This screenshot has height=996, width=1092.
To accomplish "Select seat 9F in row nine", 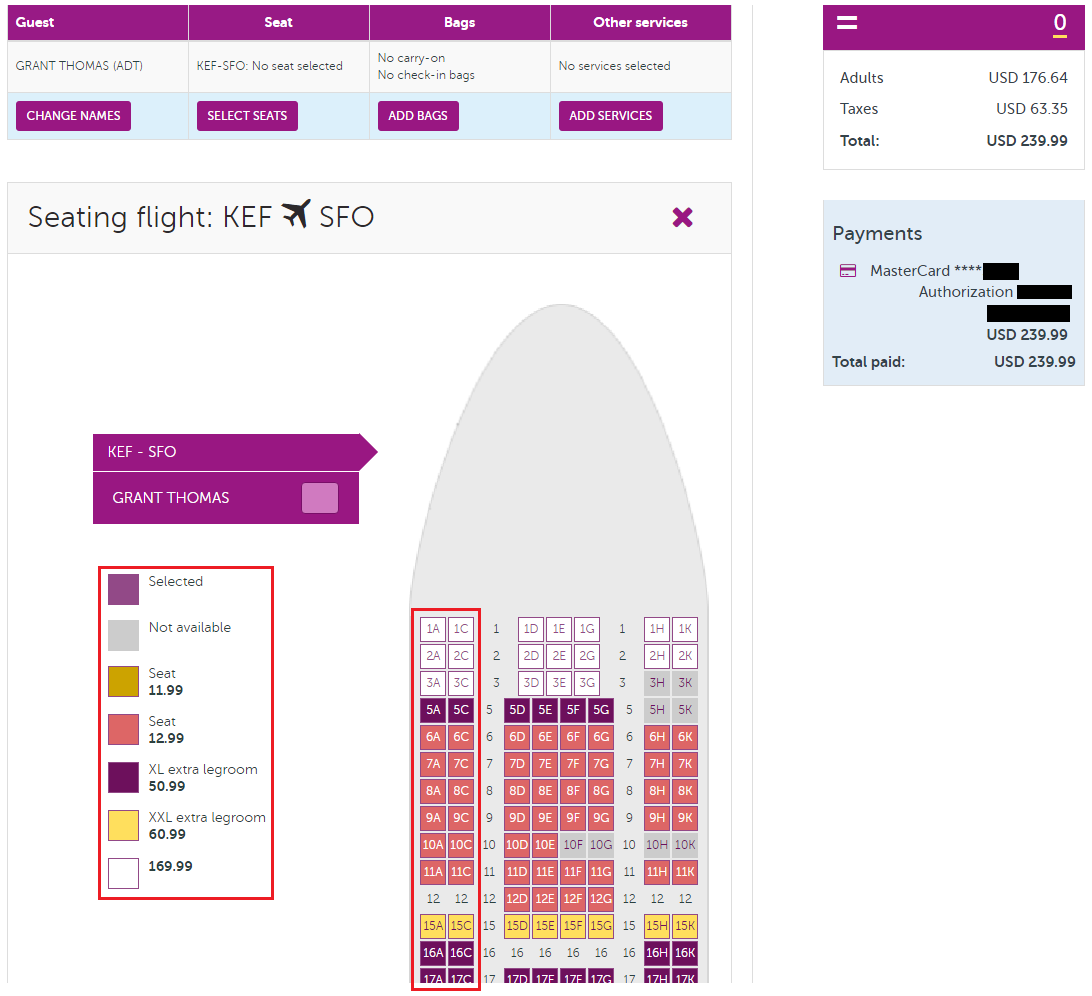I will (x=573, y=818).
